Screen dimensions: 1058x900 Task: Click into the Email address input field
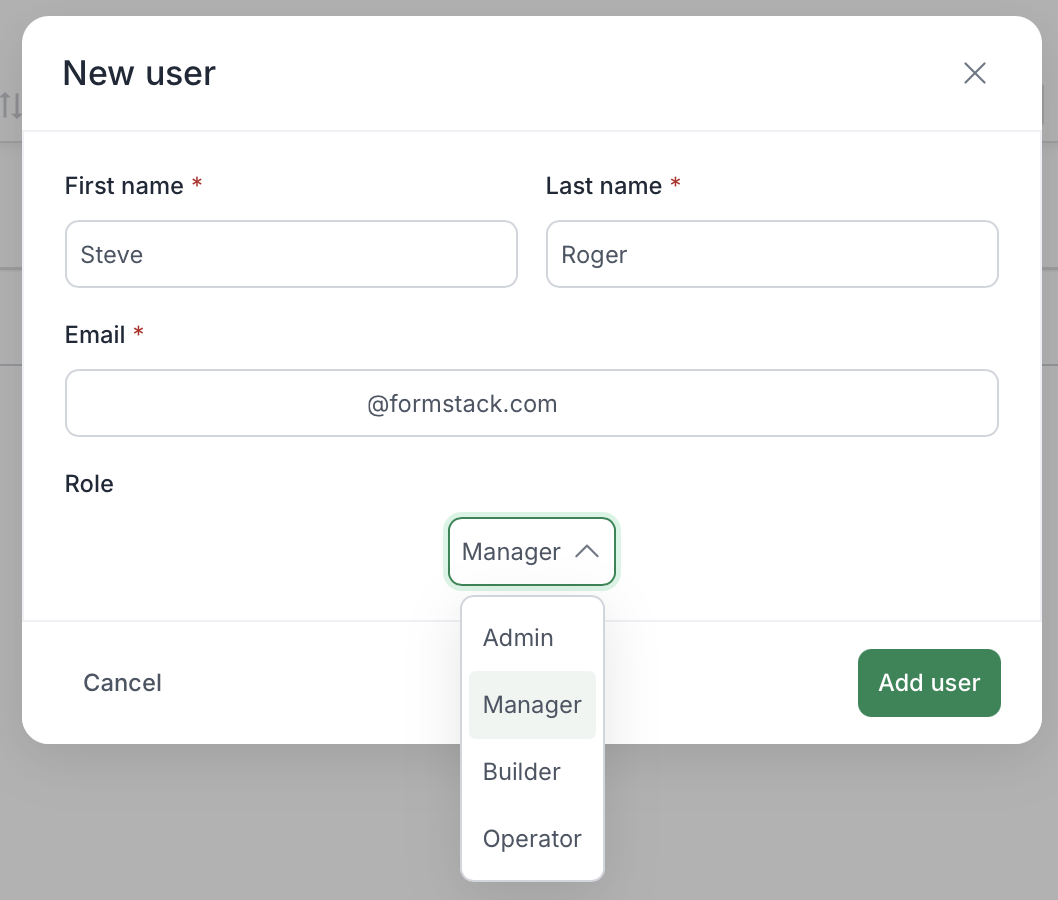(x=531, y=404)
